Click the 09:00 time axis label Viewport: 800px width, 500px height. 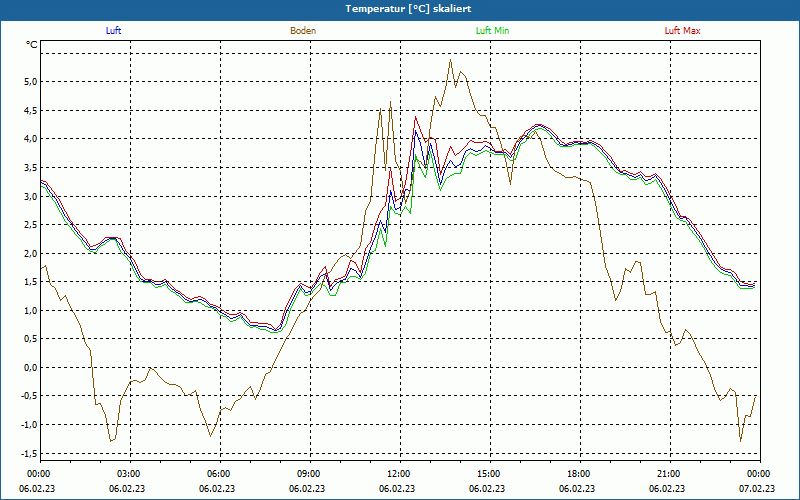tap(310, 474)
